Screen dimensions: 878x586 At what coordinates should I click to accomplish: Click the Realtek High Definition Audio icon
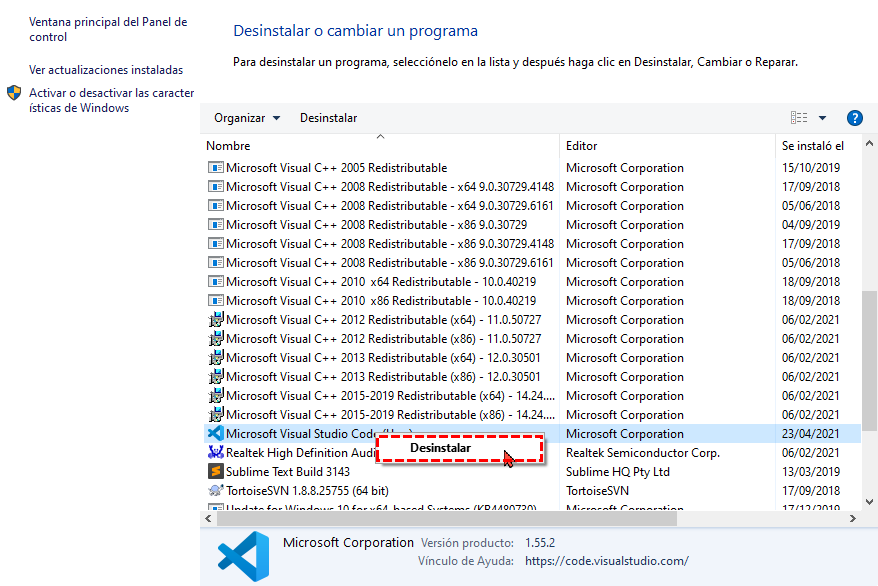(x=216, y=452)
